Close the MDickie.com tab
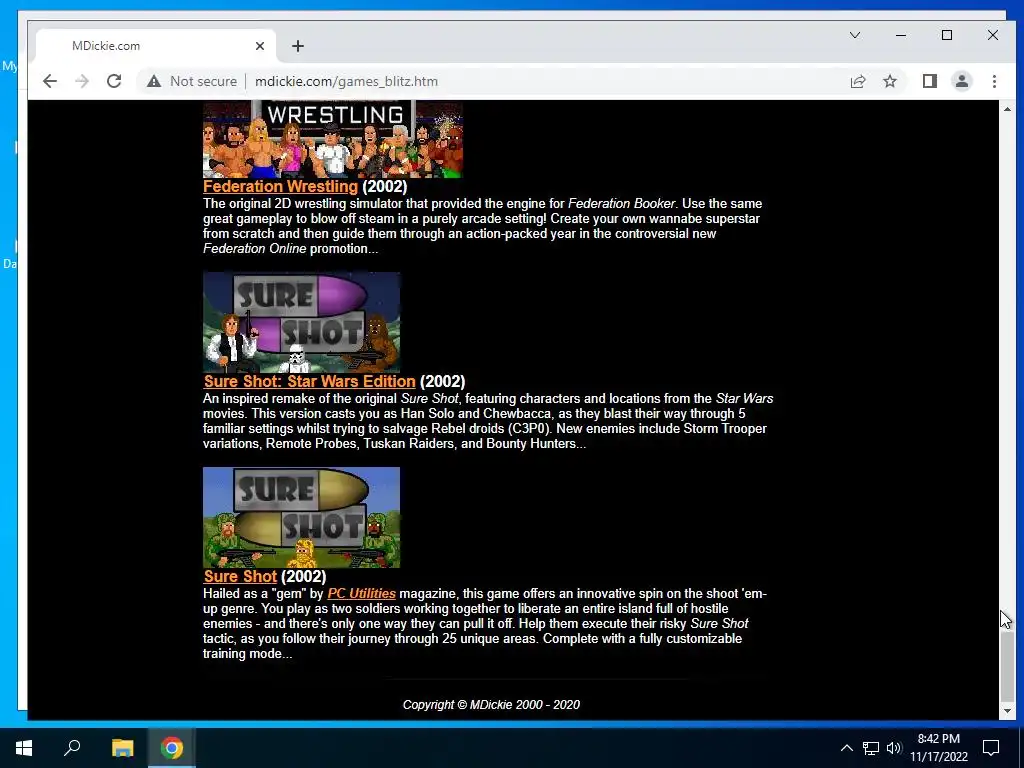 (260, 46)
